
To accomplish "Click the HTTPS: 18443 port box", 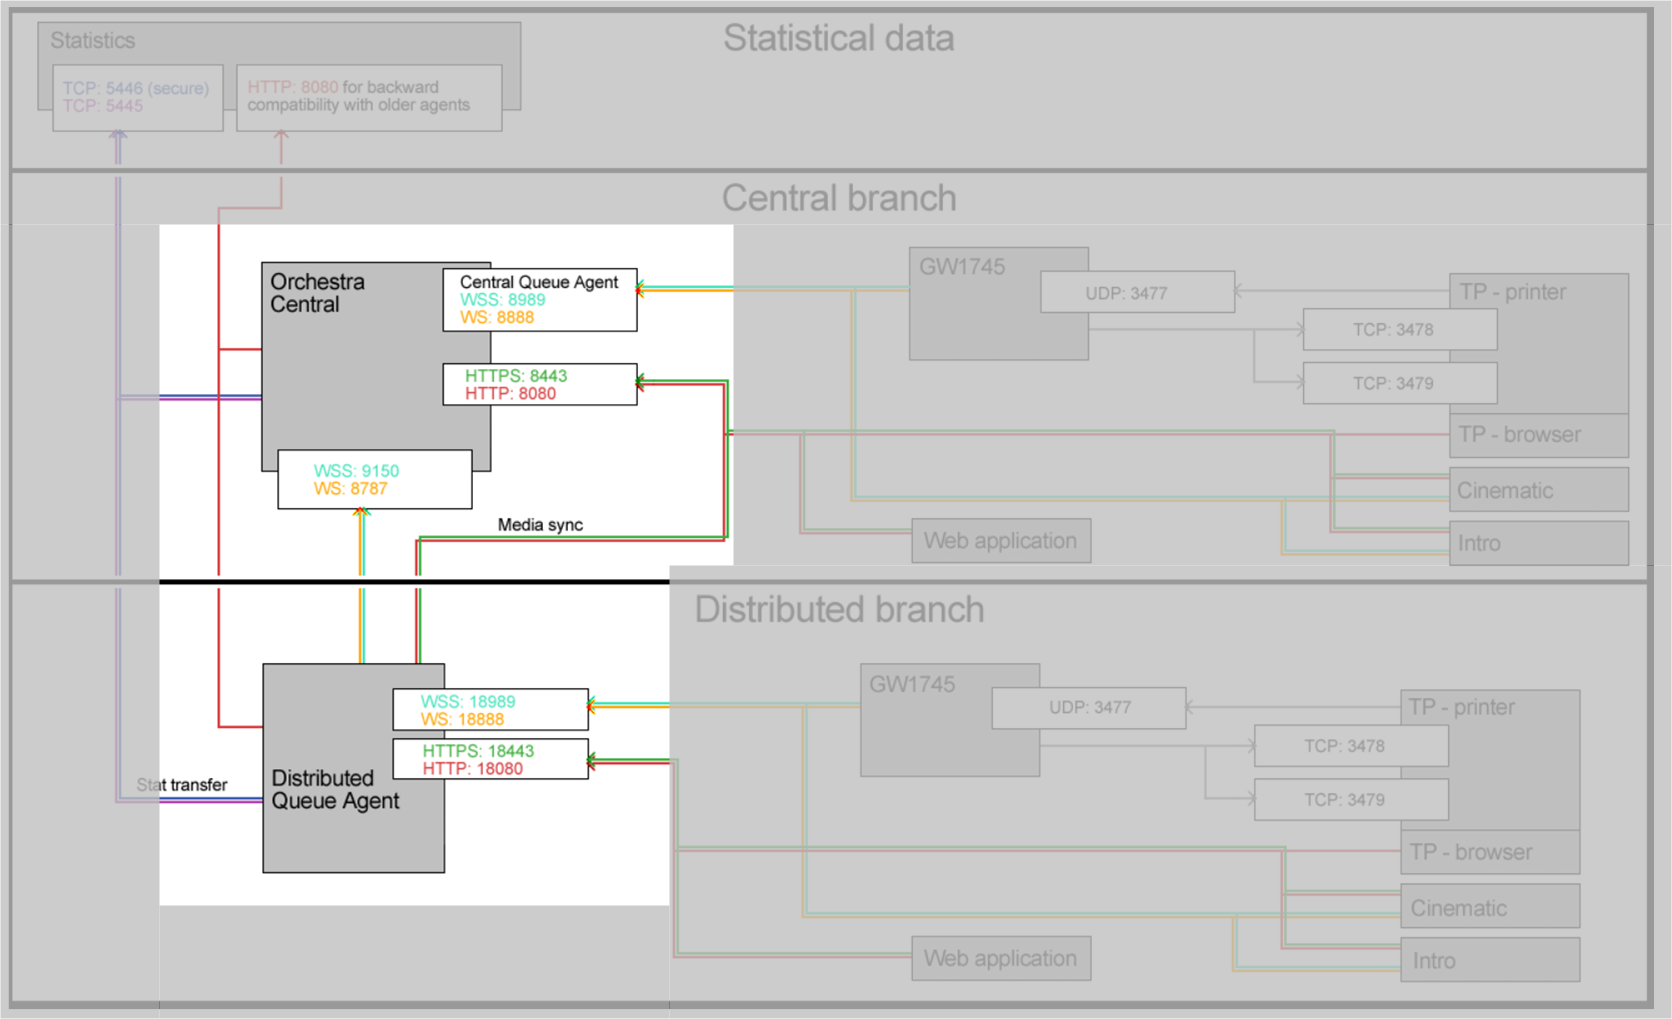I will point(490,760).
